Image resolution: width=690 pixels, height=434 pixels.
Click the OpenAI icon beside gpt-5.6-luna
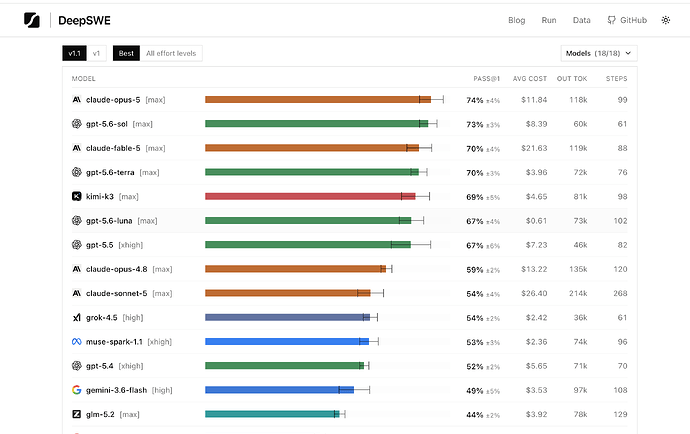tap(77, 221)
